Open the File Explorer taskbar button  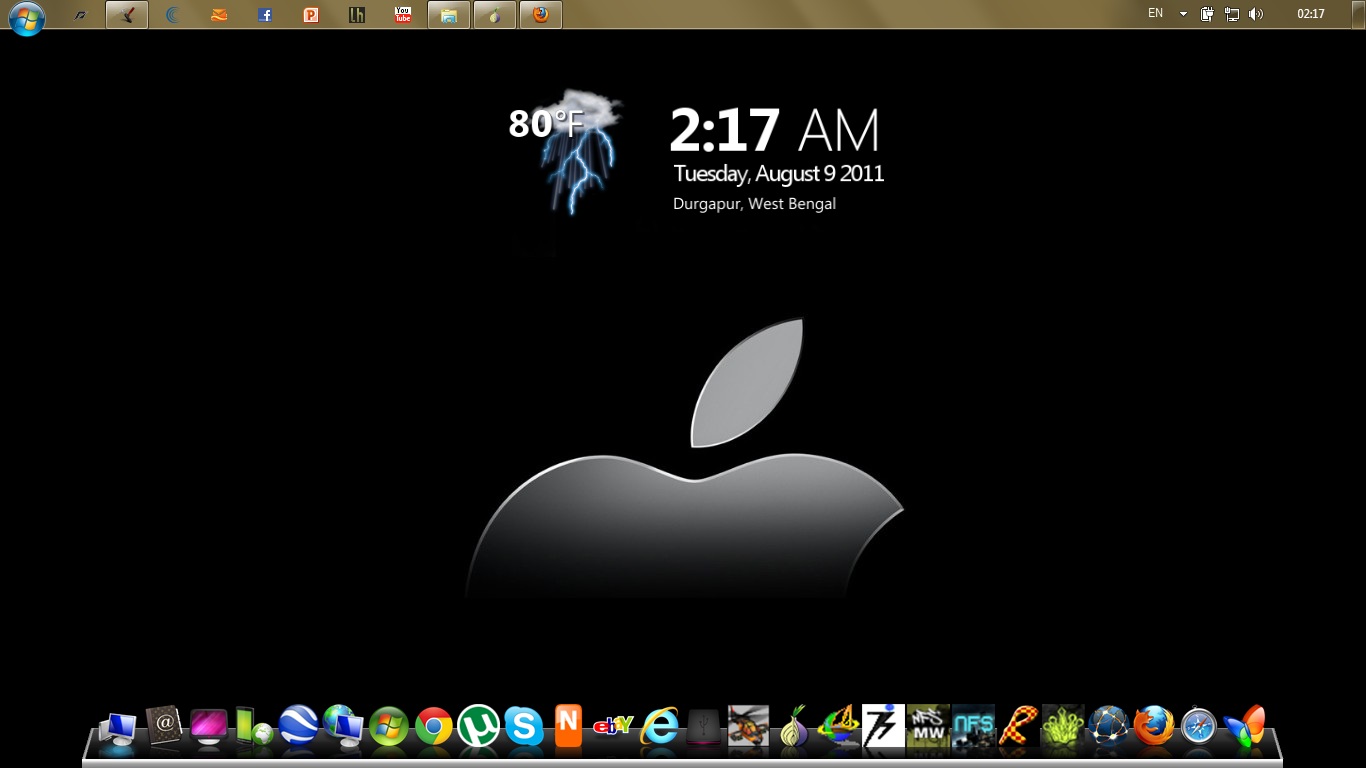pyautogui.click(x=449, y=15)
